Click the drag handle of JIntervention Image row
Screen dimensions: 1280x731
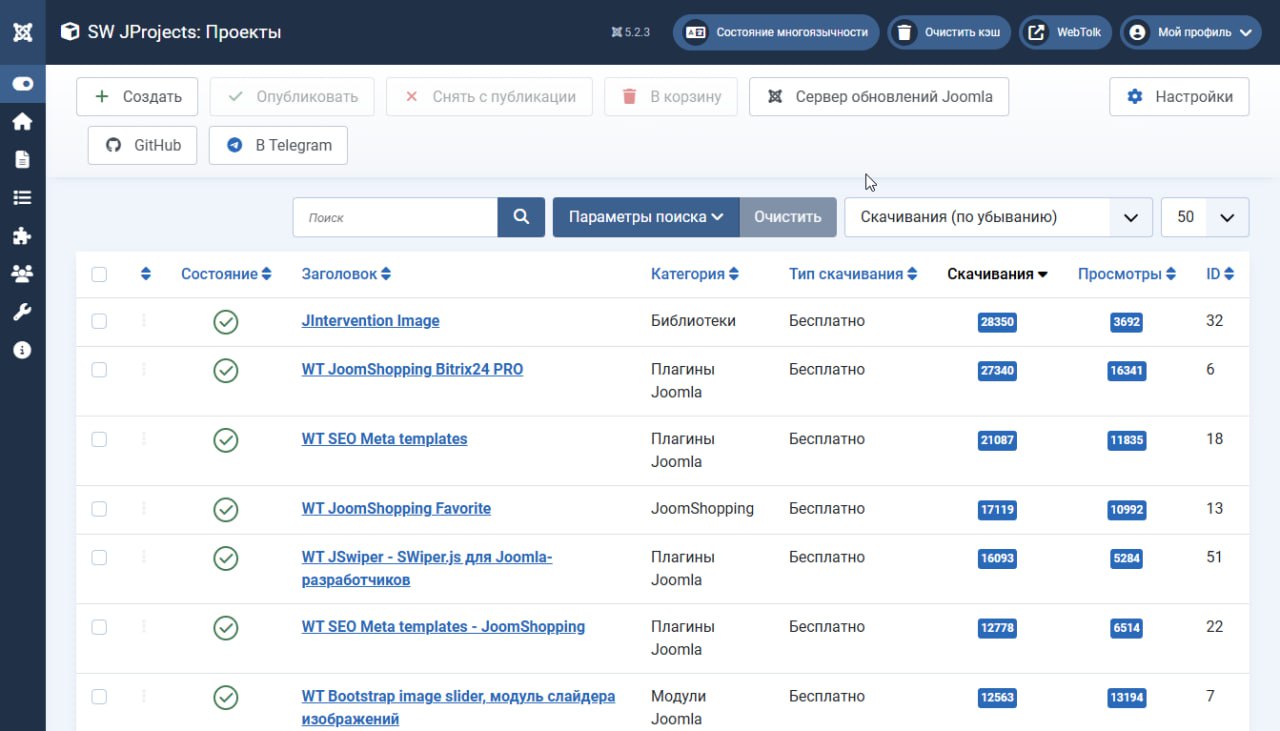(x=143, y=321)
